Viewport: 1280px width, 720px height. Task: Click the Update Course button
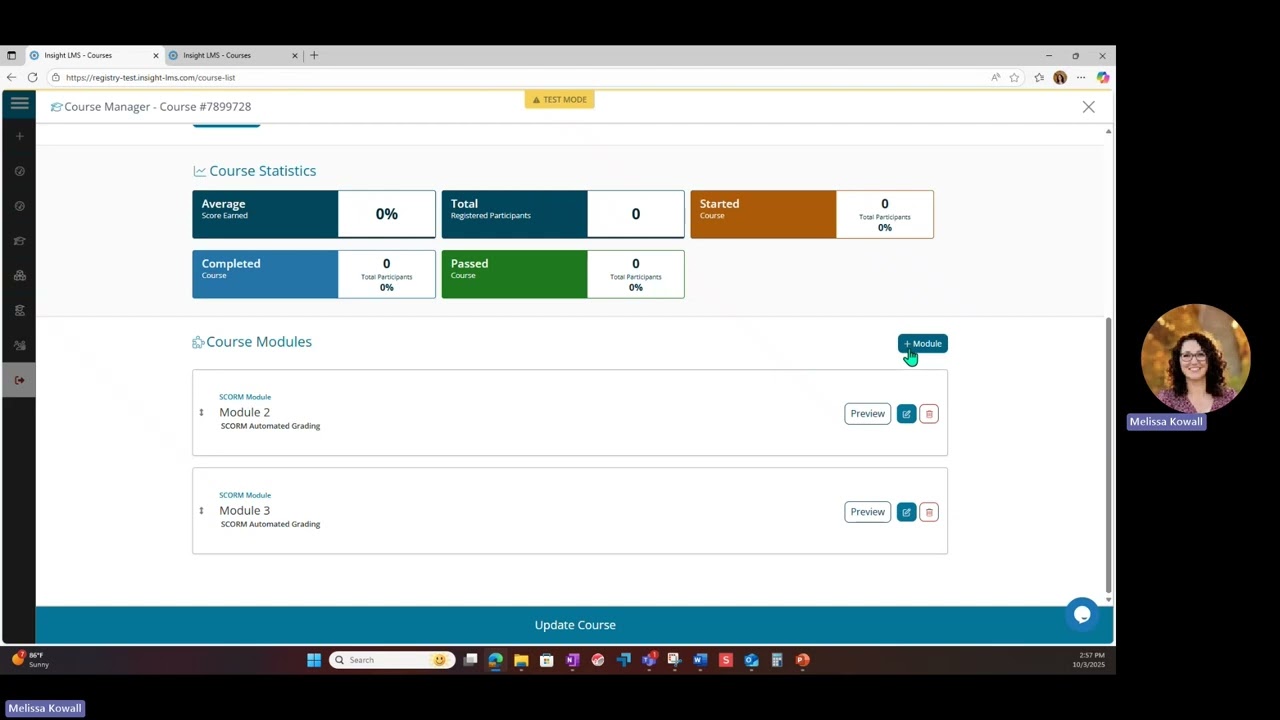point(575,625)
